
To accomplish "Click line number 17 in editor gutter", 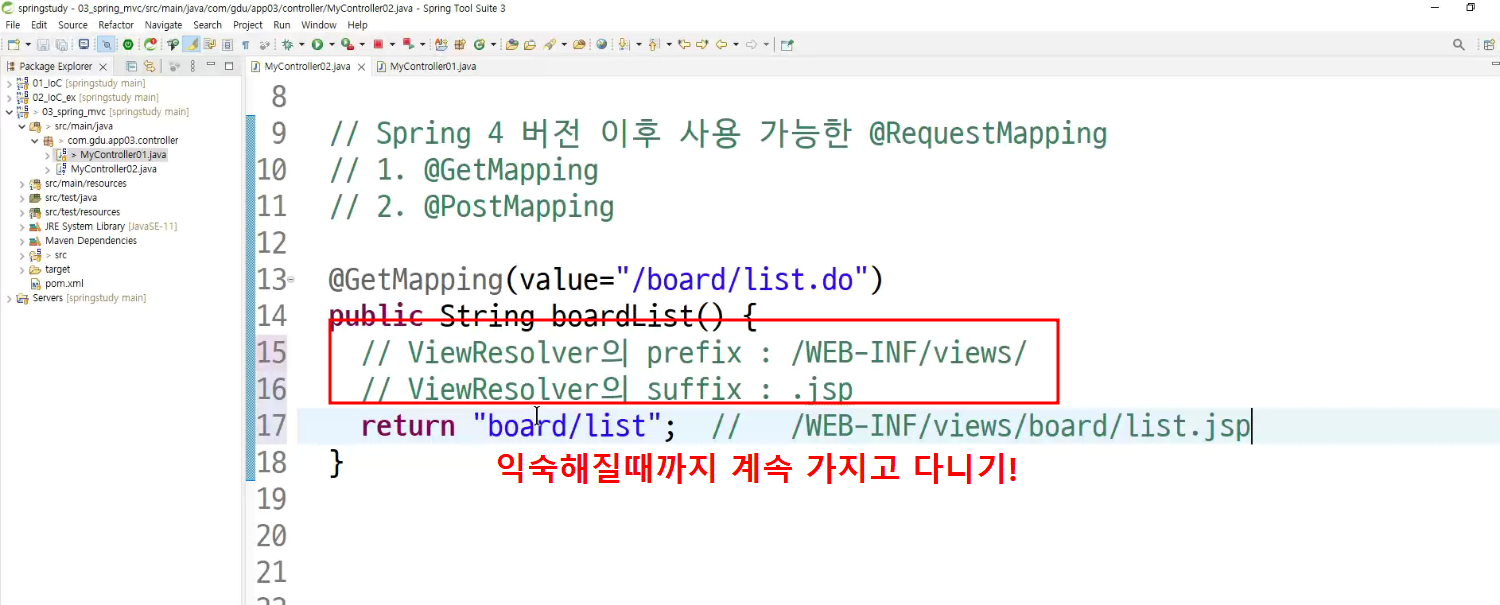I will 271,426.
